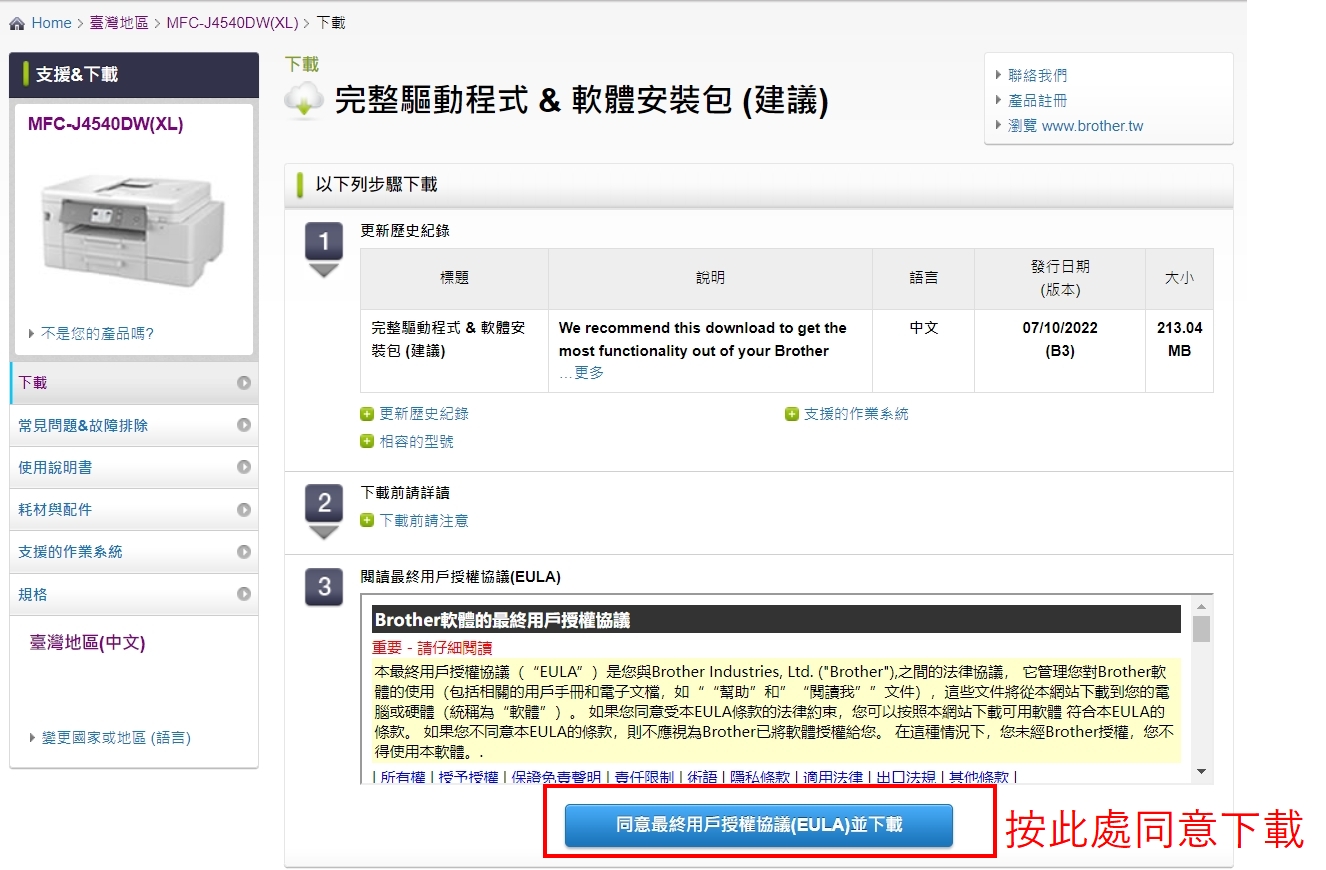Screen dimensions: 1326x870
Task: Open 耗材與配件 sidebar item
Action: [134, 509]
